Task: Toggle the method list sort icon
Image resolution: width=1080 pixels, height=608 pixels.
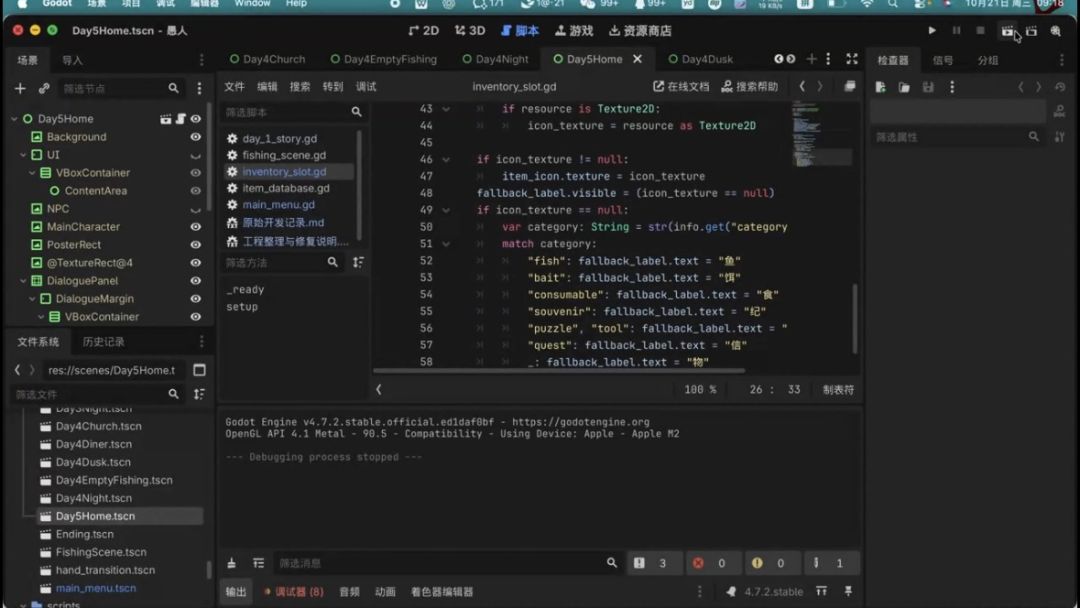Action: click(x=358, y=262)
